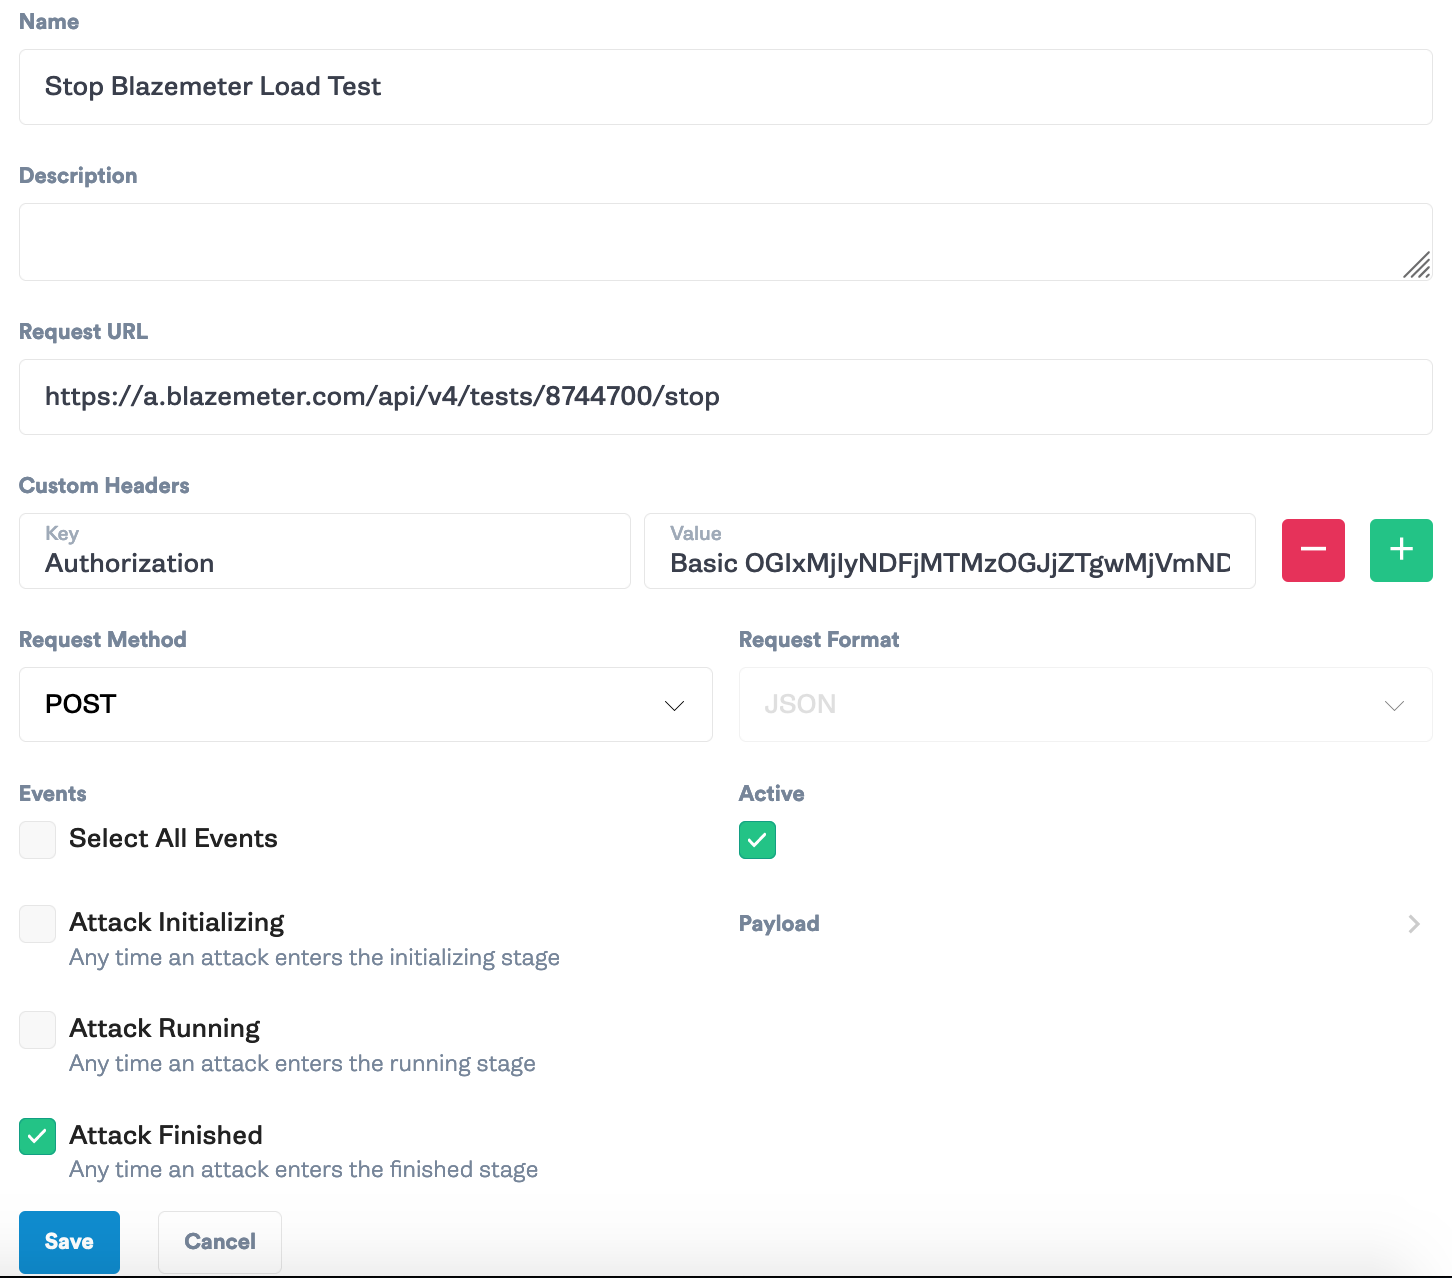
Task: Edit the header Key field Authorization
Action: 325,551
